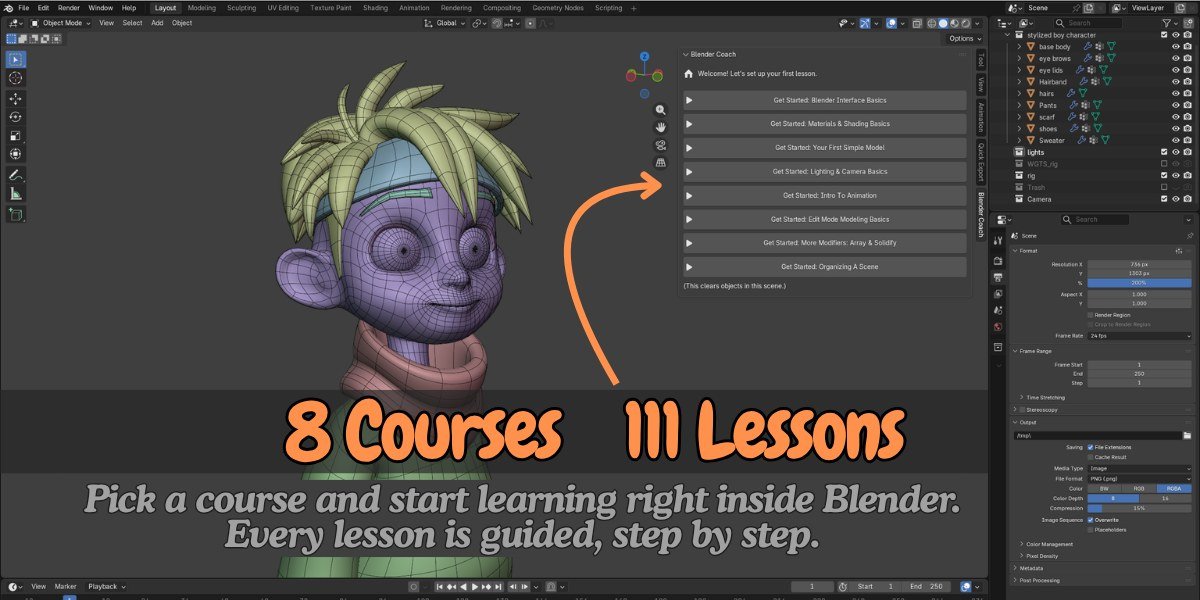This screenshot has height=600, width=1200.
Task: Open the Render properties tab icon
Action: coord(997,260)
